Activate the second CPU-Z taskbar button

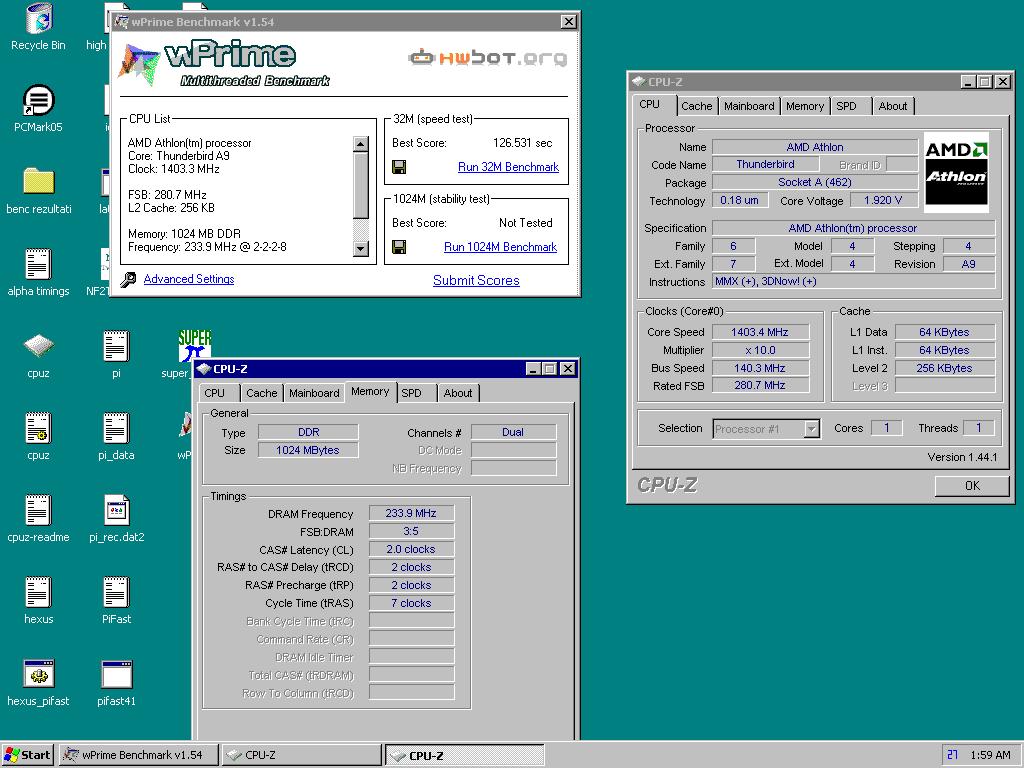[x=464, y=755]
